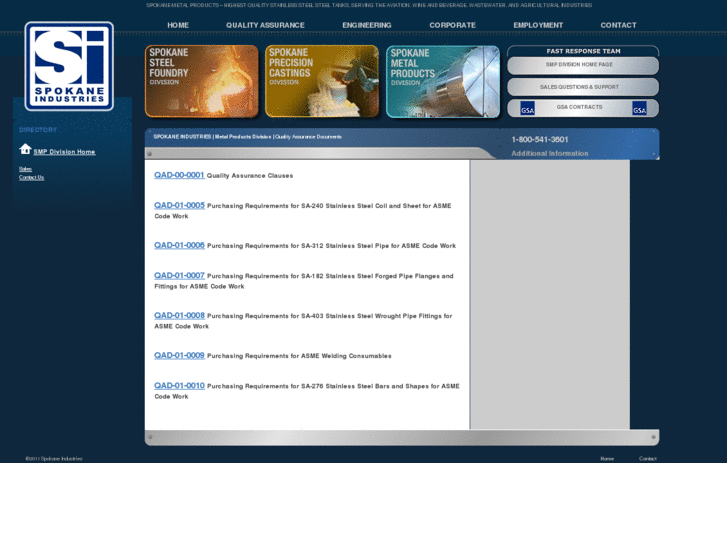This screenshot has width=727, height=545.
Task: Click the breadcrumb text Quality Assurance Documents
Action: point(308,137)
